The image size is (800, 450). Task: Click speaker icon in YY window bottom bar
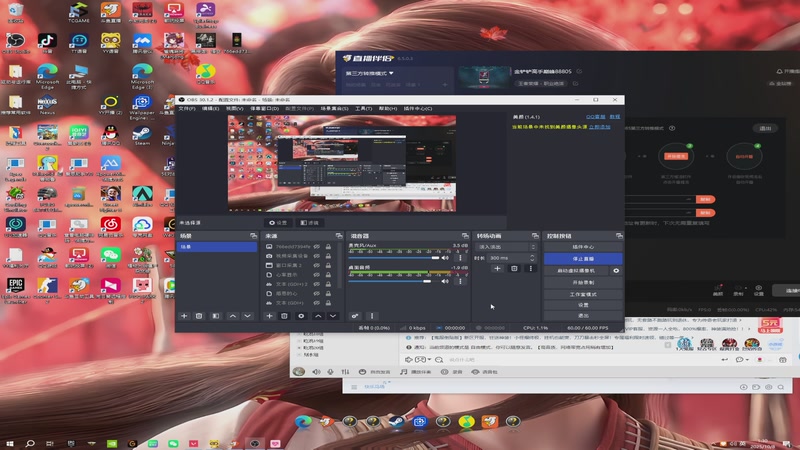point(316,372)
